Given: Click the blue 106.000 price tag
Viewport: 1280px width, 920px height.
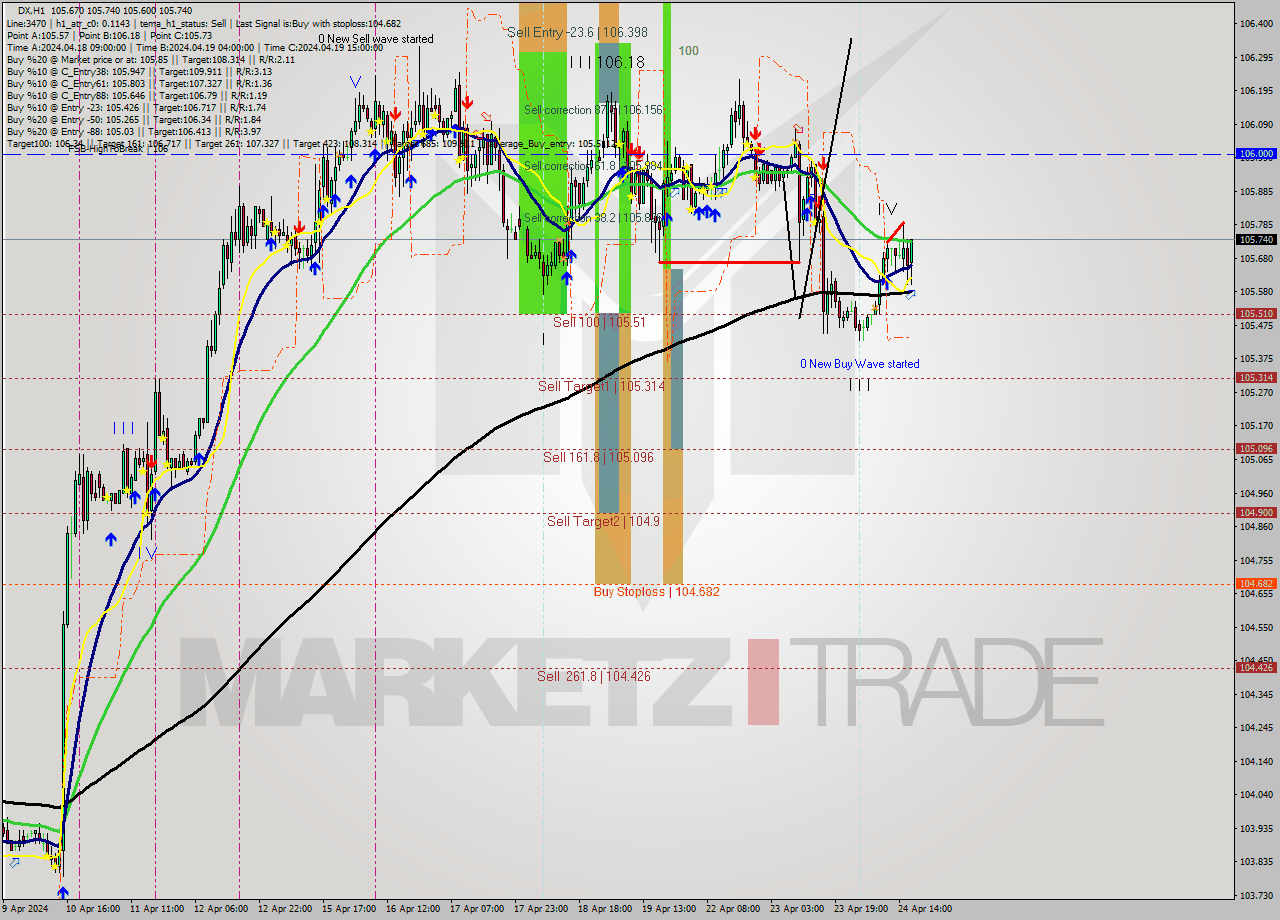Looking at the screenshot, I should click(x=1256, y=154).
